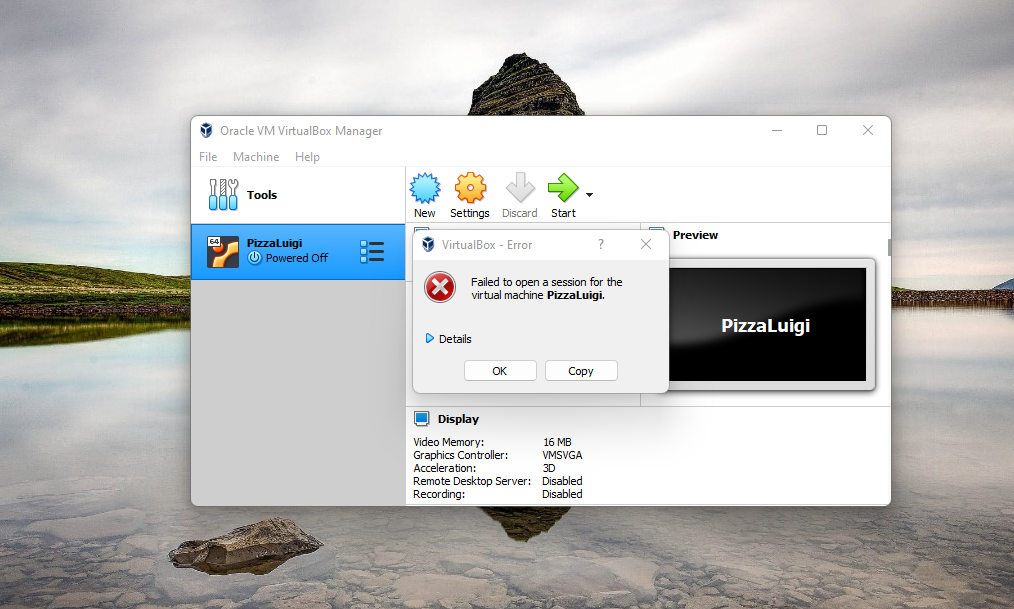Click the Video Memory 16 MB value

[557, 442]
